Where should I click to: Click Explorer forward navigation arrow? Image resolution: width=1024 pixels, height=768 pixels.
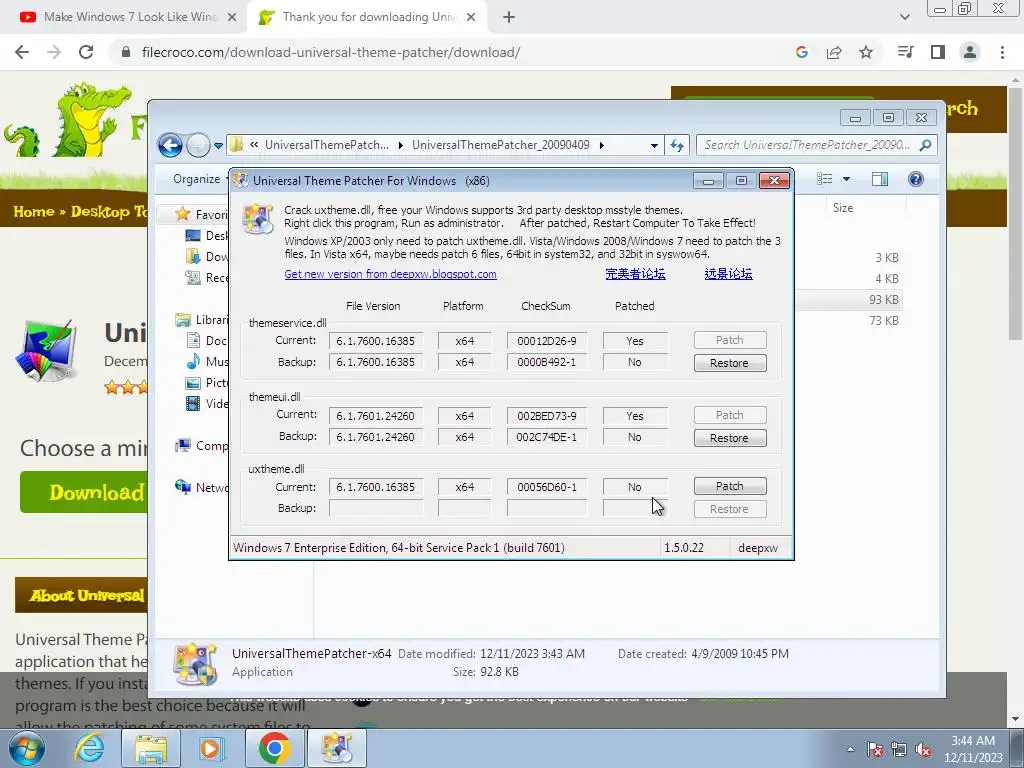click(197, 145)
